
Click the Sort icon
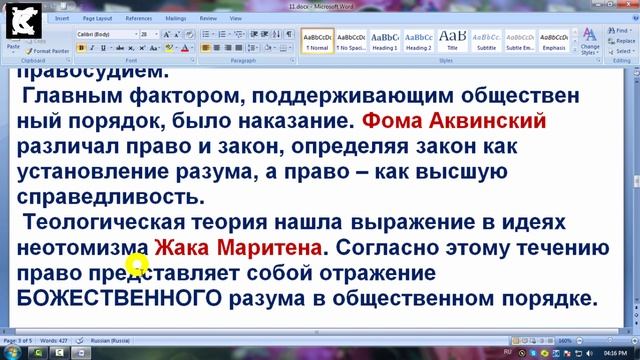click(276, 35)
